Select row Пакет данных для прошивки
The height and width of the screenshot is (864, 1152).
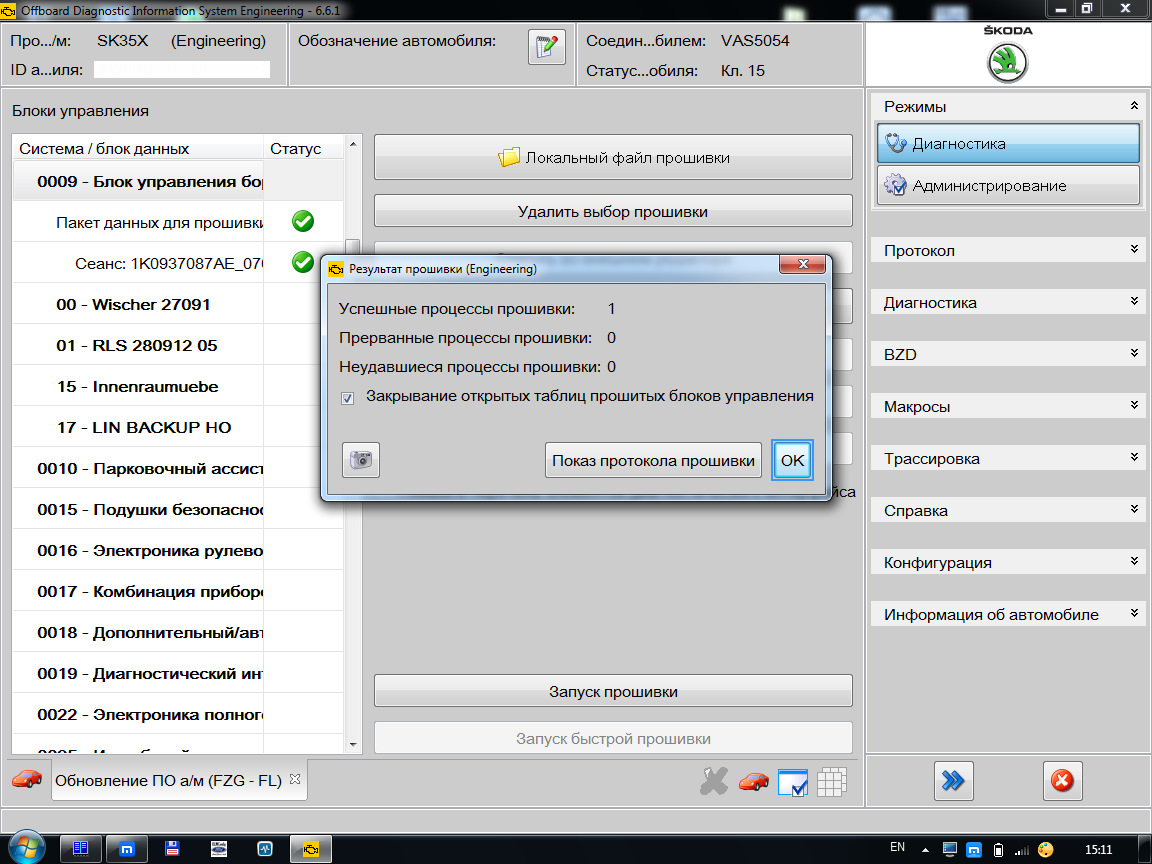point(178,222)
